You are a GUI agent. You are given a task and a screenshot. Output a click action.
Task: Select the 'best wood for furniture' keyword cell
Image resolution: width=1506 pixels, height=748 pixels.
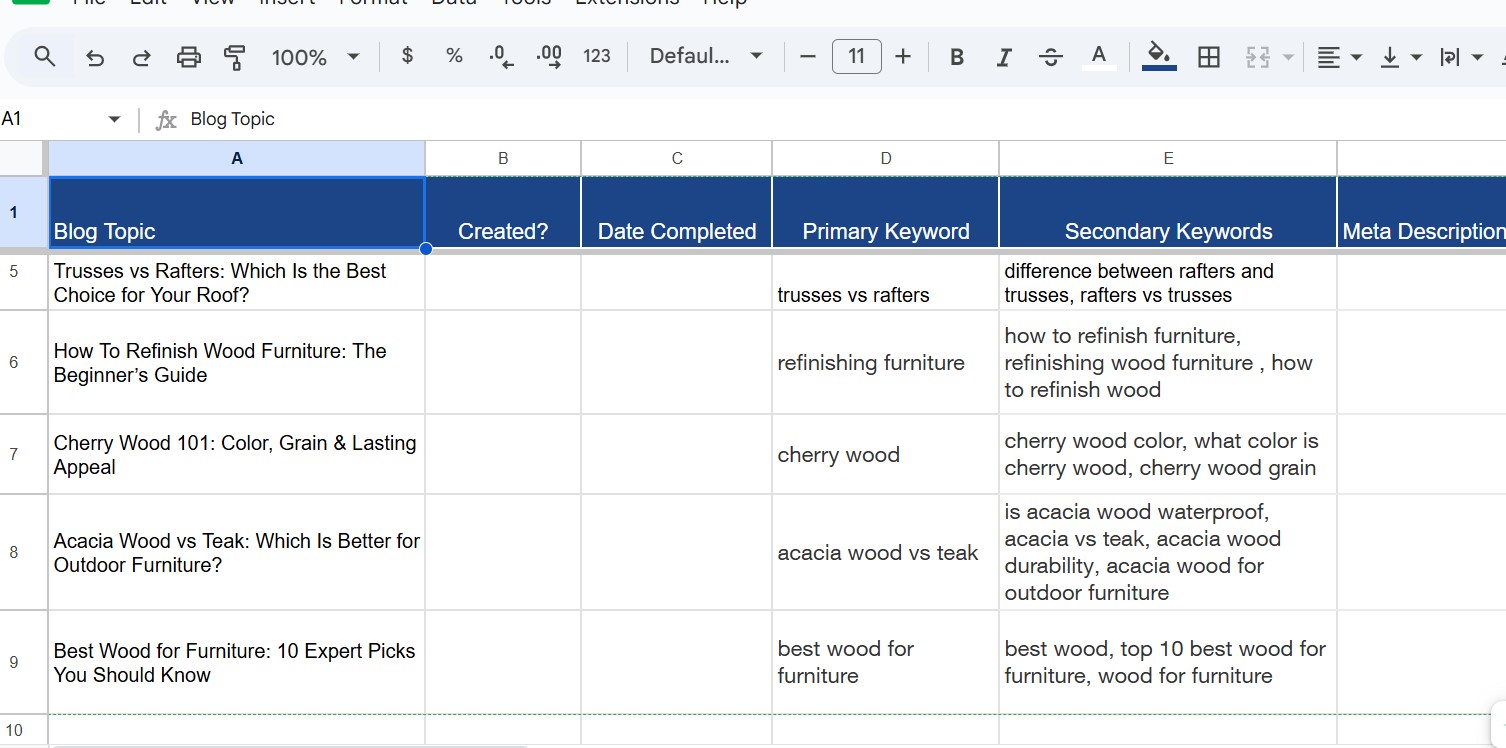[x=886, y=662]
